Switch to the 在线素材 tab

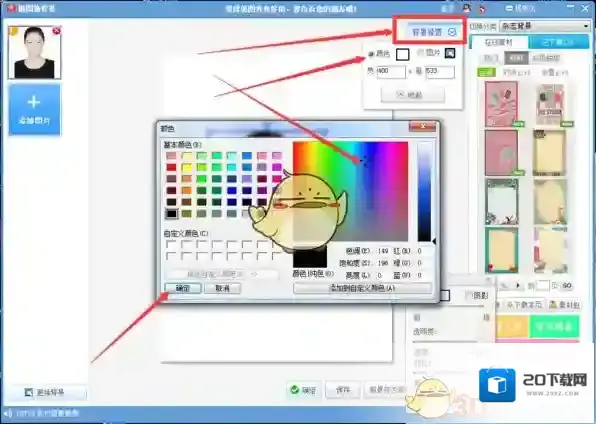click(499, 42)
